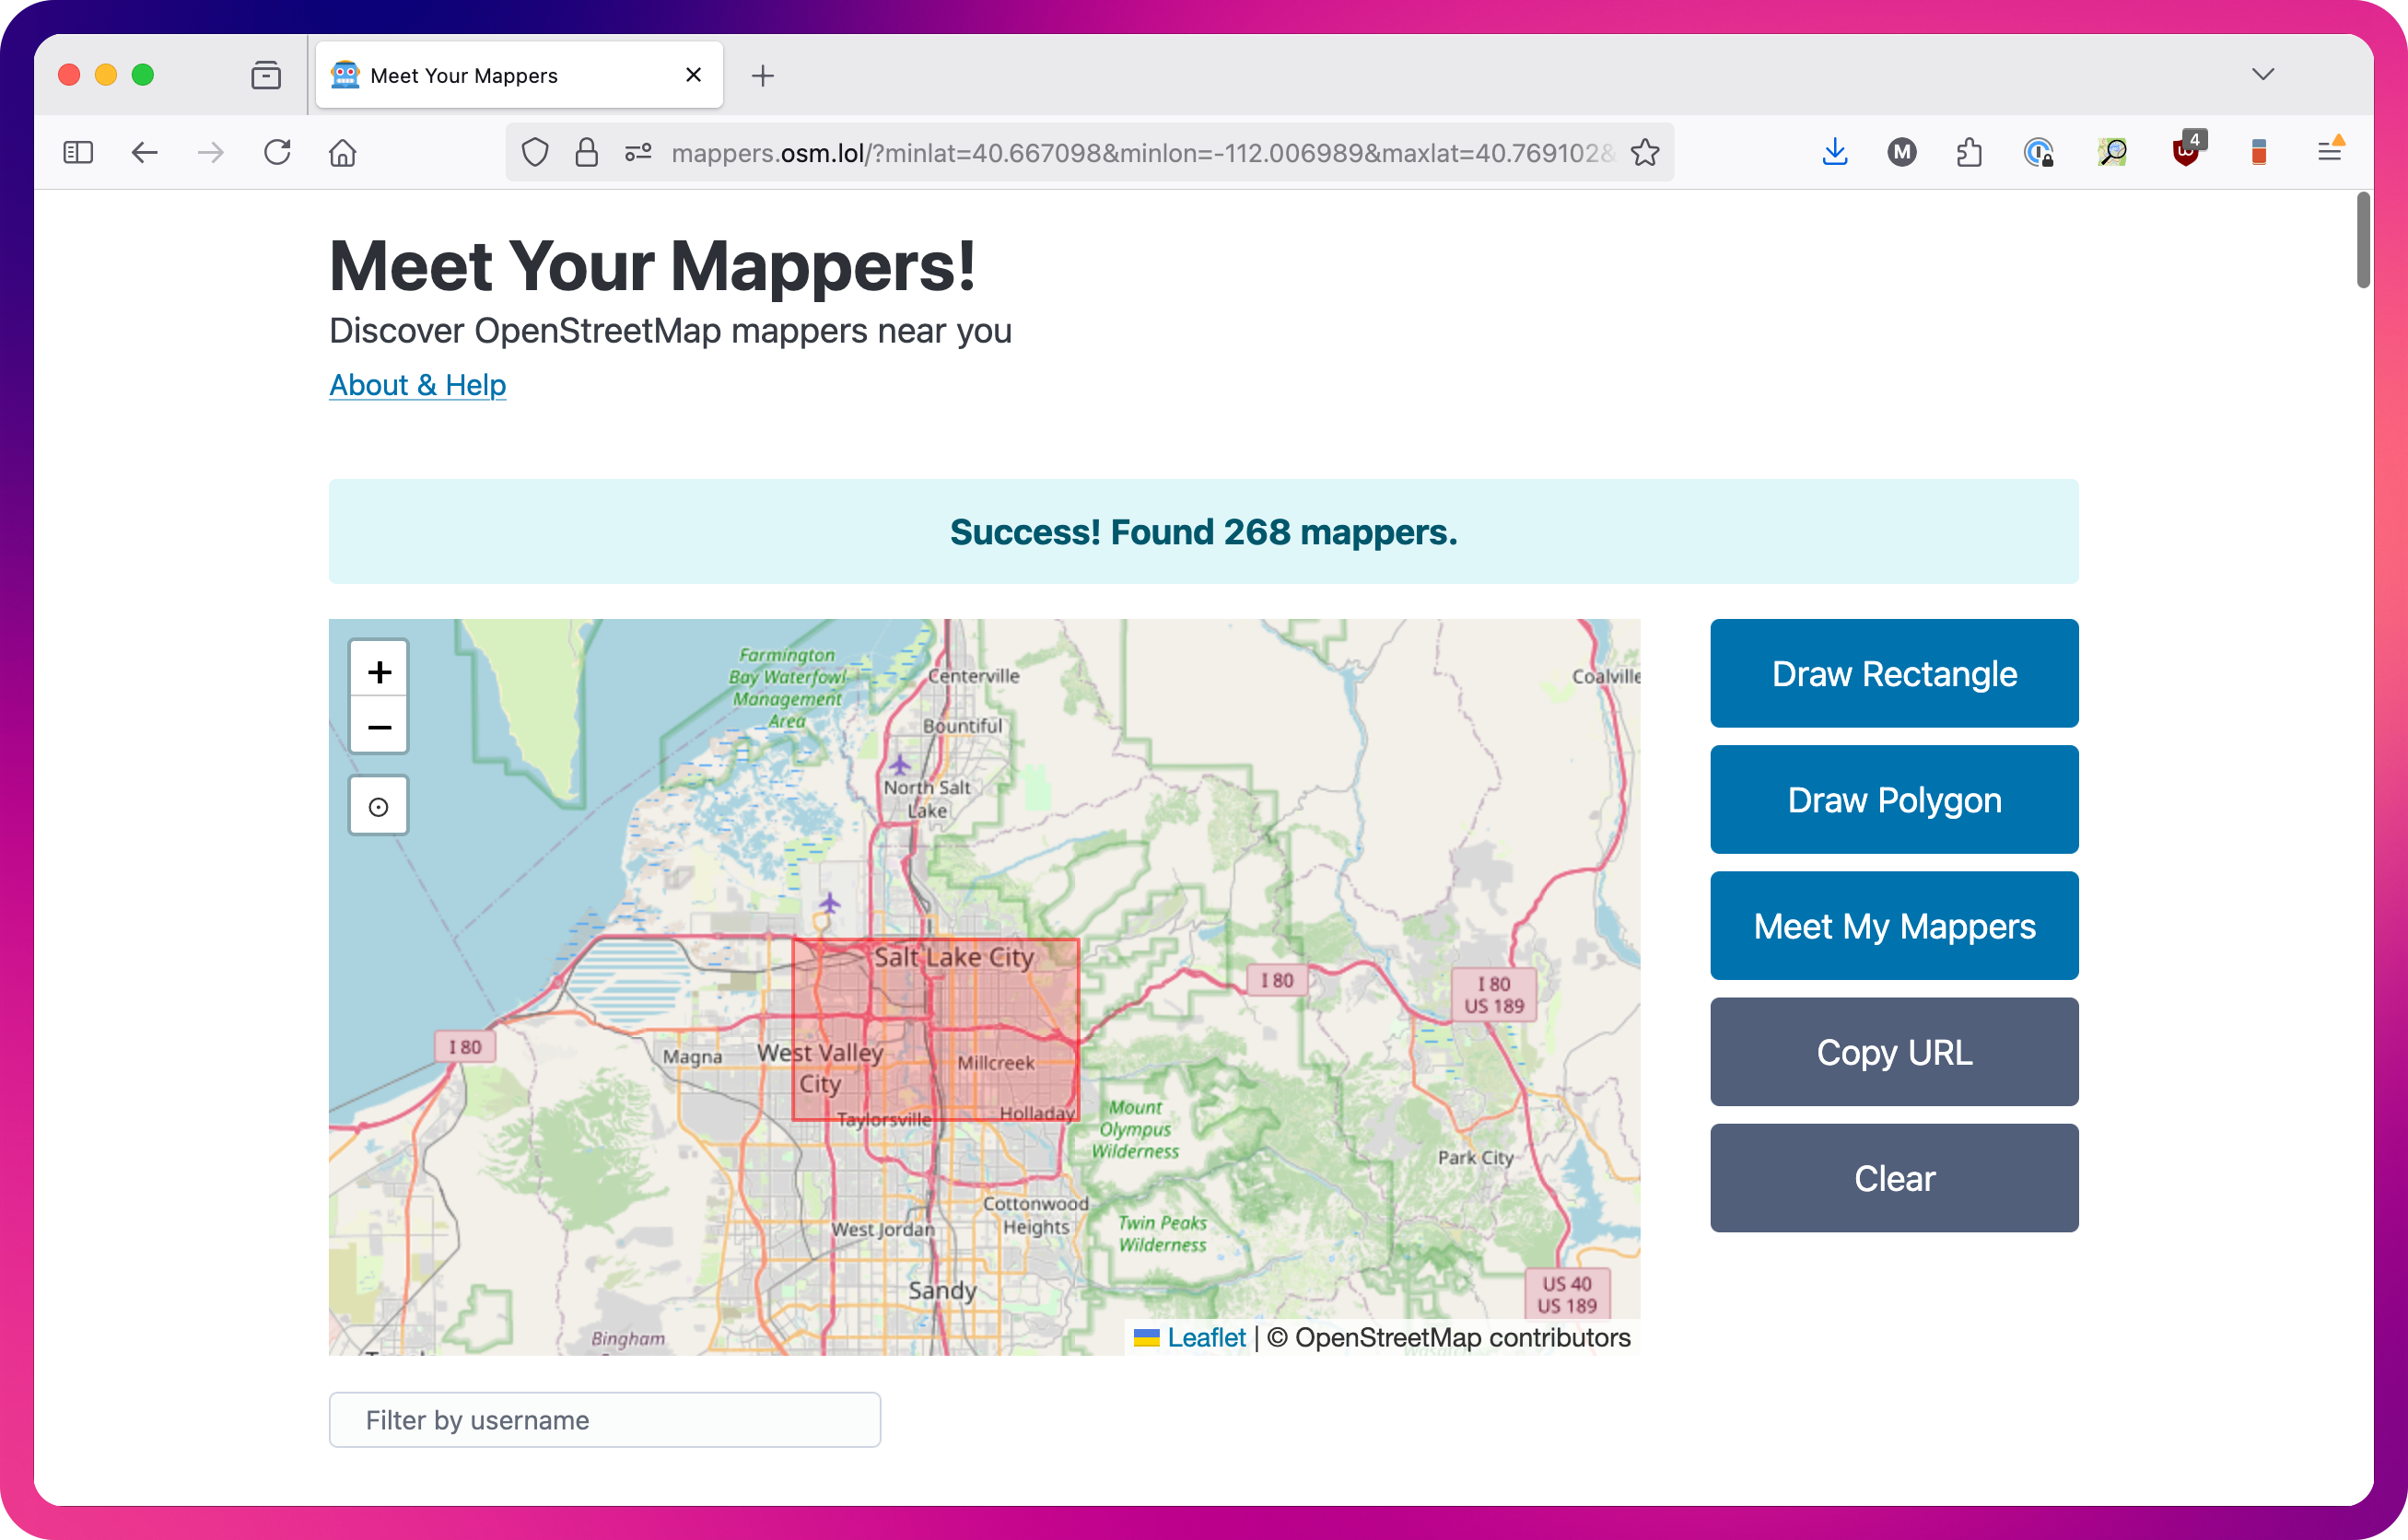Open the extensions puzzle-piece menu
The image size is (2408, 1540).
click(x=1968, y=152)
